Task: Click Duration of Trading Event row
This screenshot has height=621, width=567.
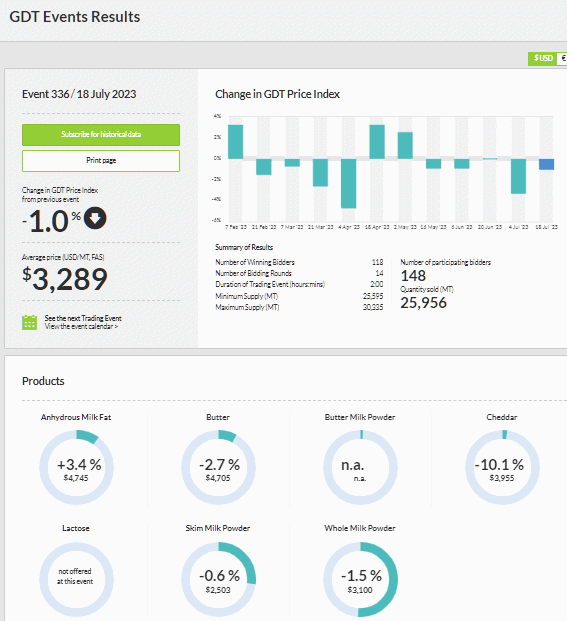Action: pos(299,284)
